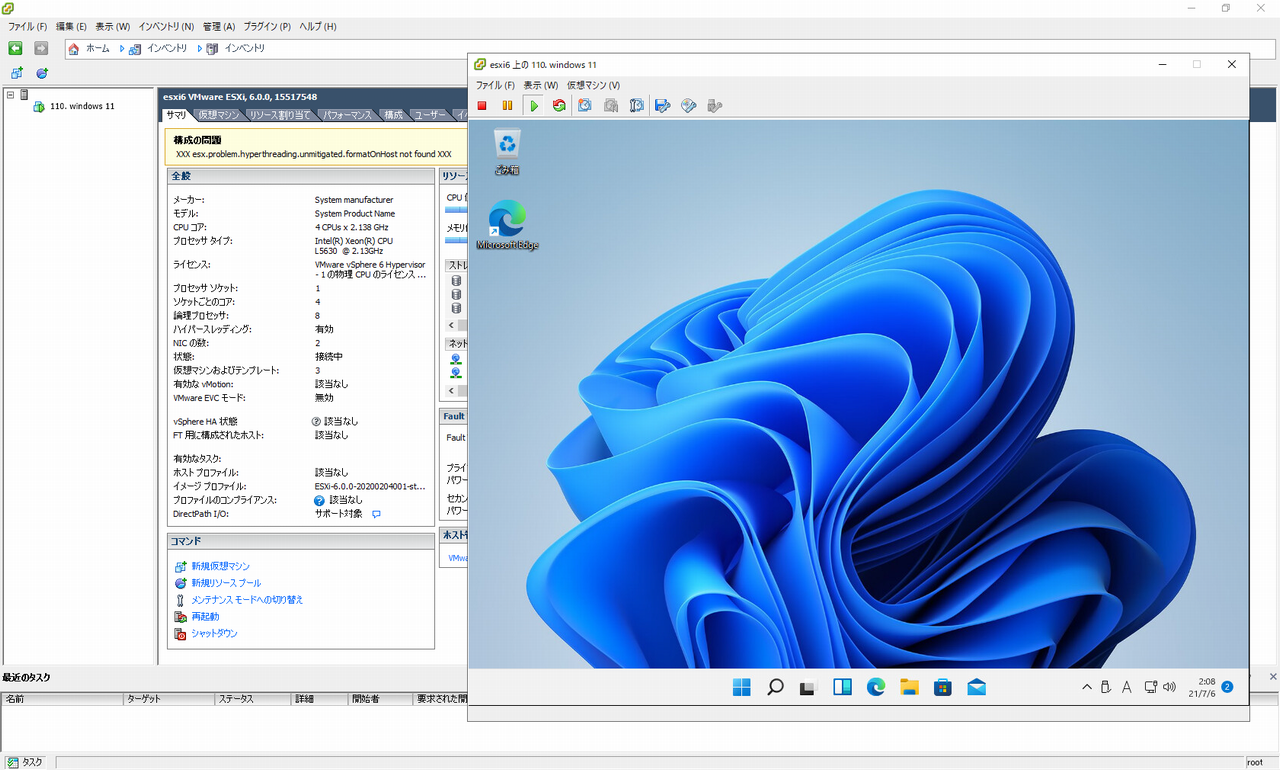Click the red power-off button in the VM console toolbar
Screen dimensions: 1280x770
pos(482,105)
